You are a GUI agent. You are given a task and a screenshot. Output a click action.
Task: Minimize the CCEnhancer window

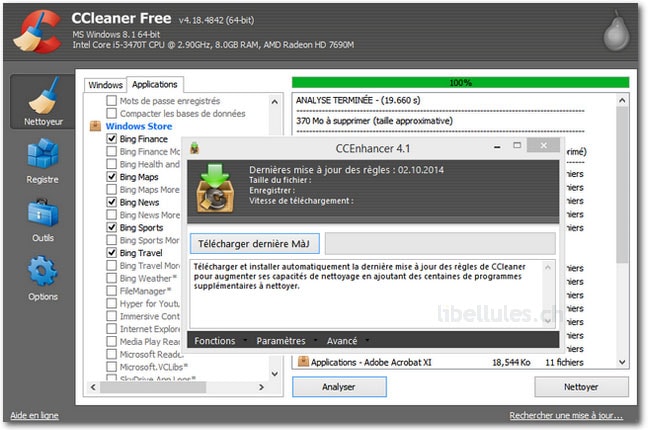497,146
